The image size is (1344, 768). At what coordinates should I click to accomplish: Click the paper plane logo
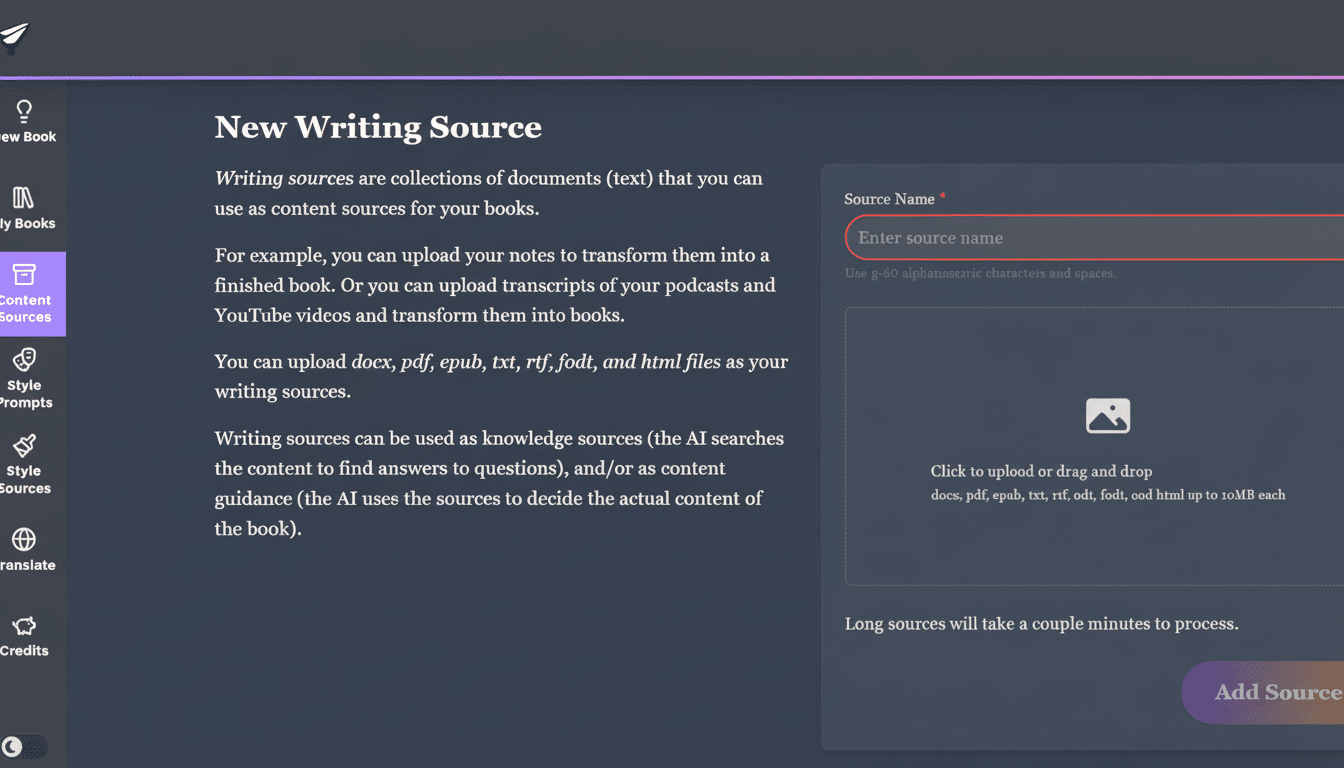coord(16,35)
